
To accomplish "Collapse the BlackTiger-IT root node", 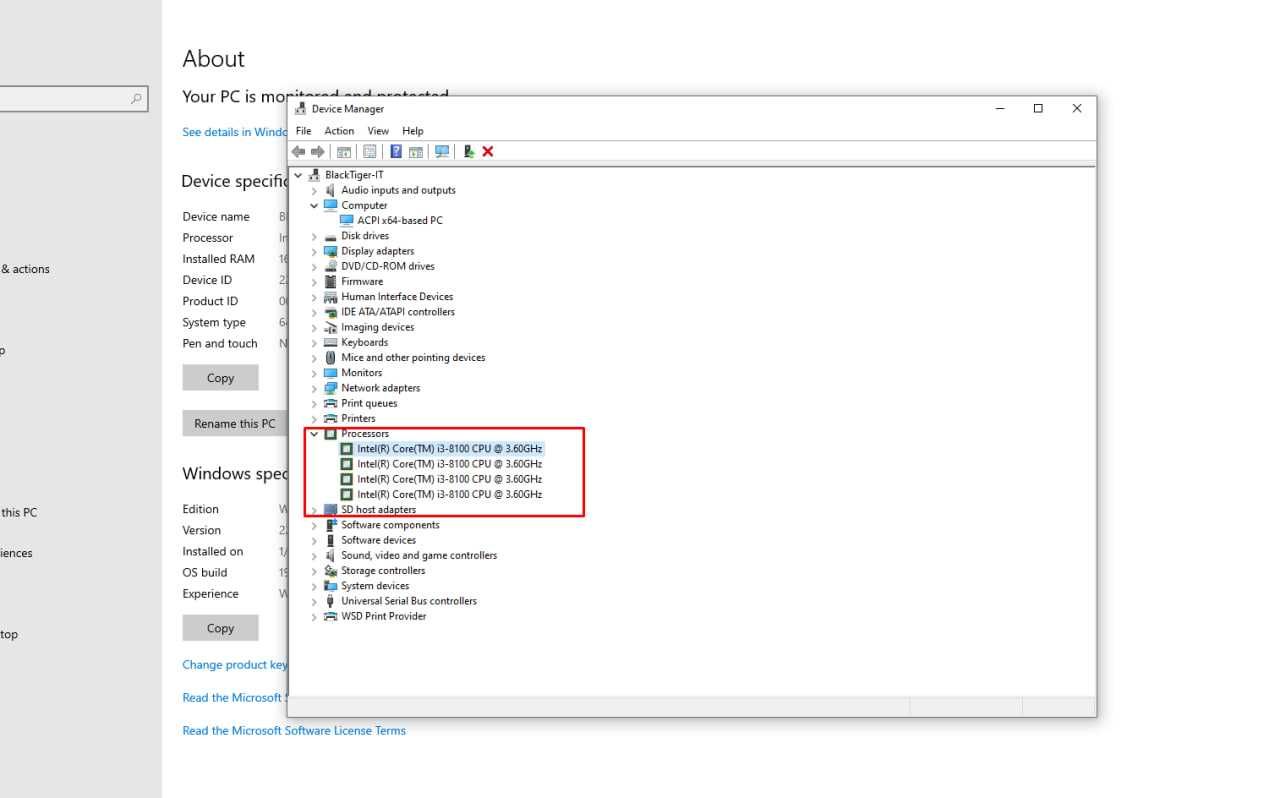I will [x=298, y=175].
